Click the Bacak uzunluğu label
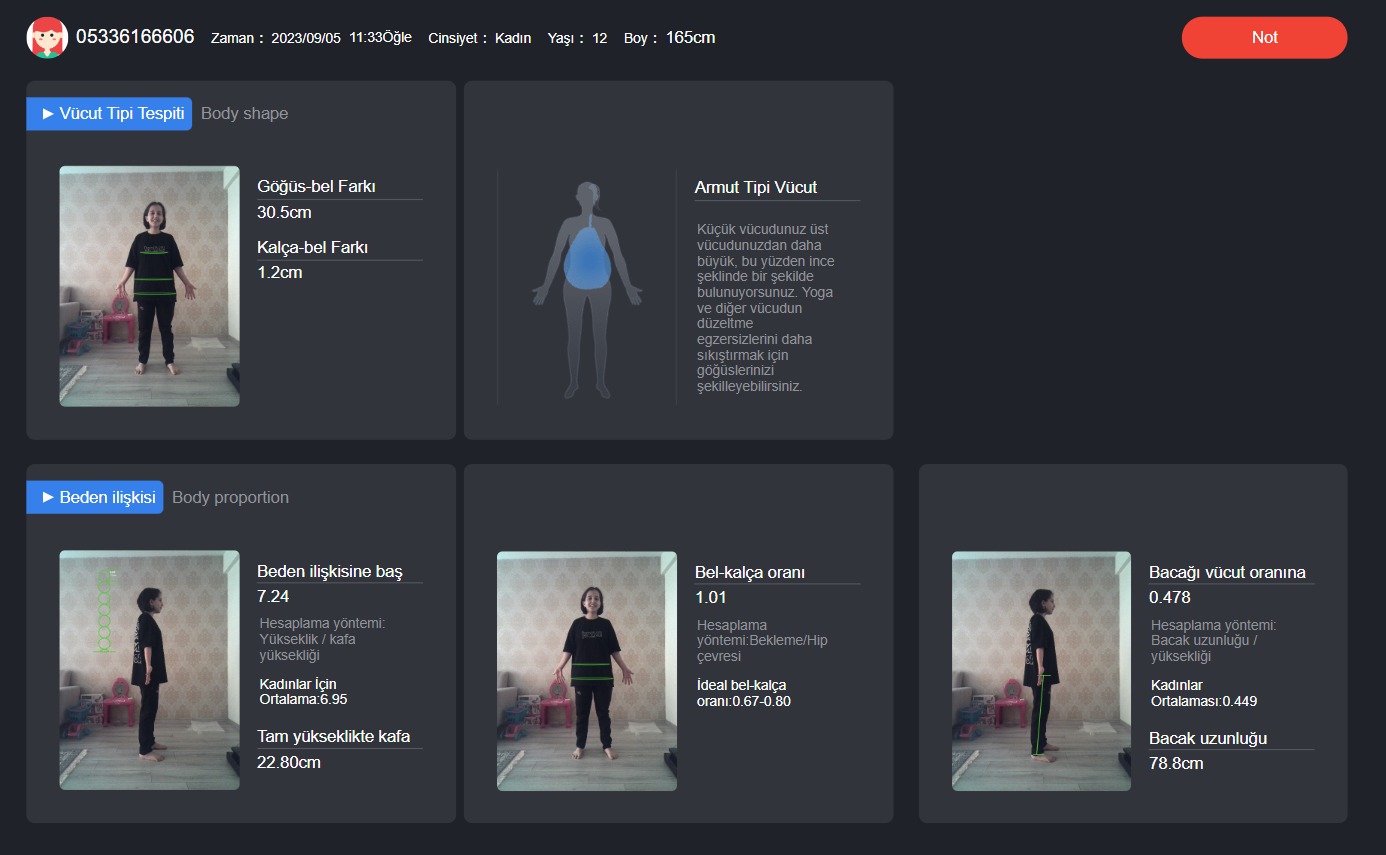This screenshot has height=855, width=1386. [1208, 738]
